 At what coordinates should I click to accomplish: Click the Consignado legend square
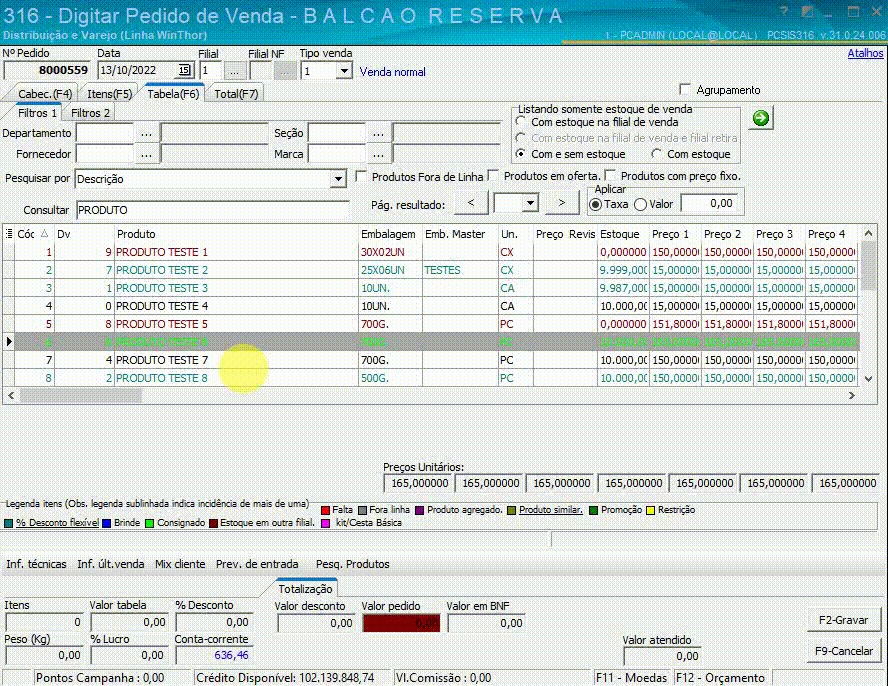[150, 523]
